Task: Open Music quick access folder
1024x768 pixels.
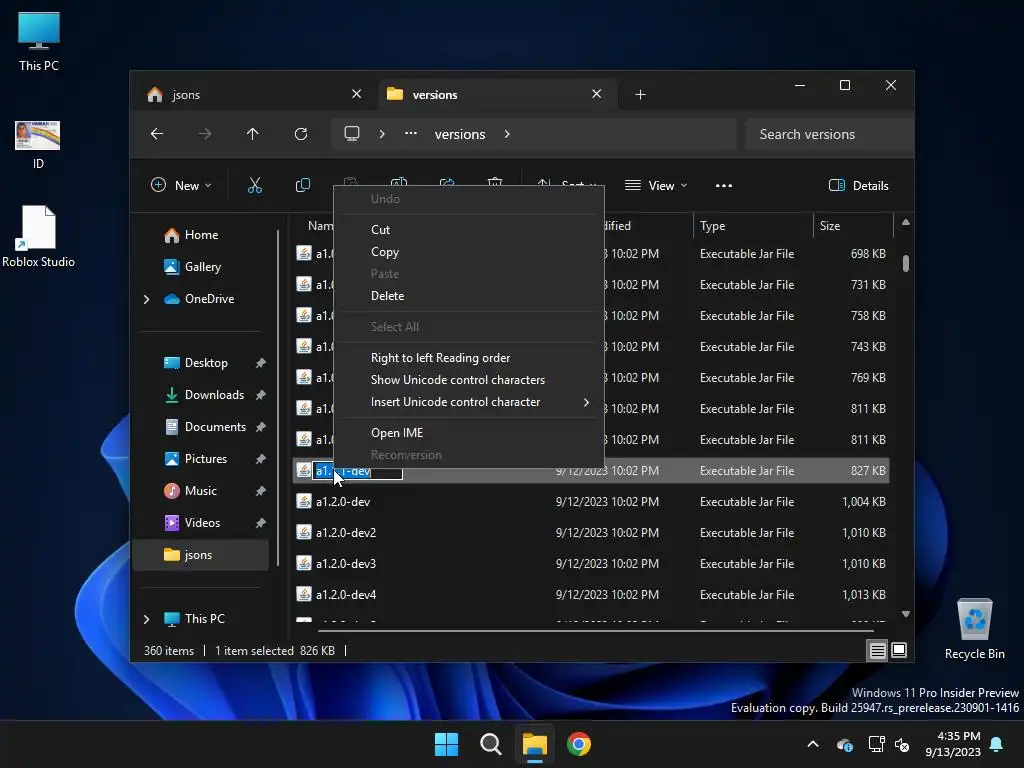Action: pos(200,491)
